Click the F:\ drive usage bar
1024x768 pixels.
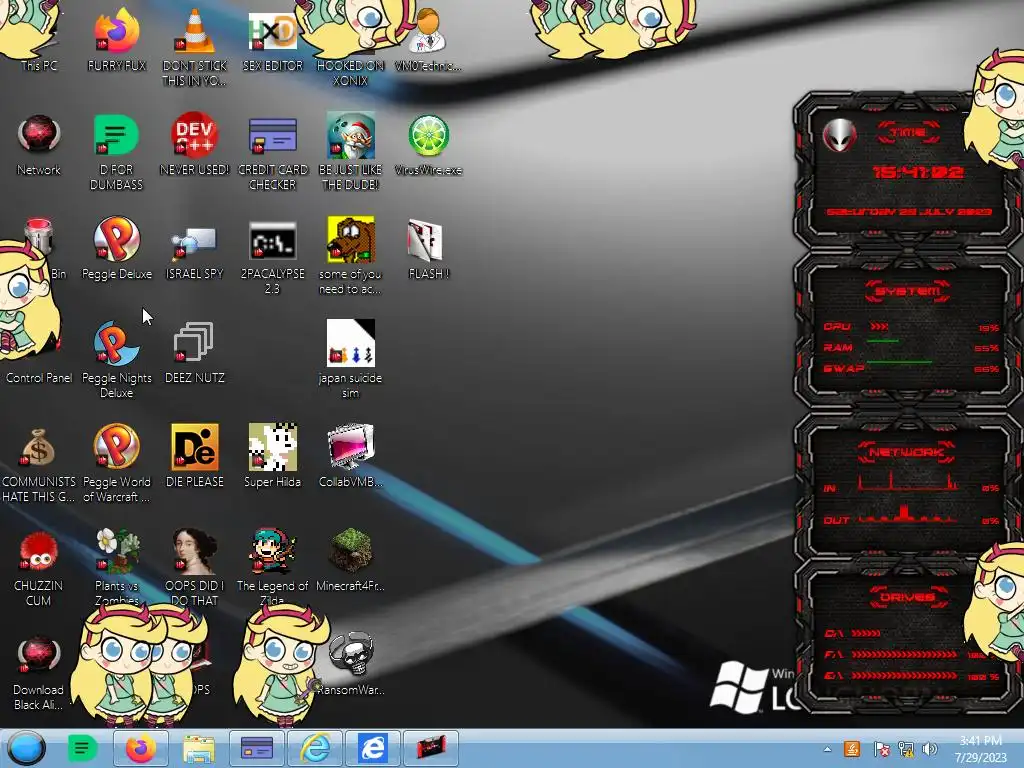pos(904,654)
